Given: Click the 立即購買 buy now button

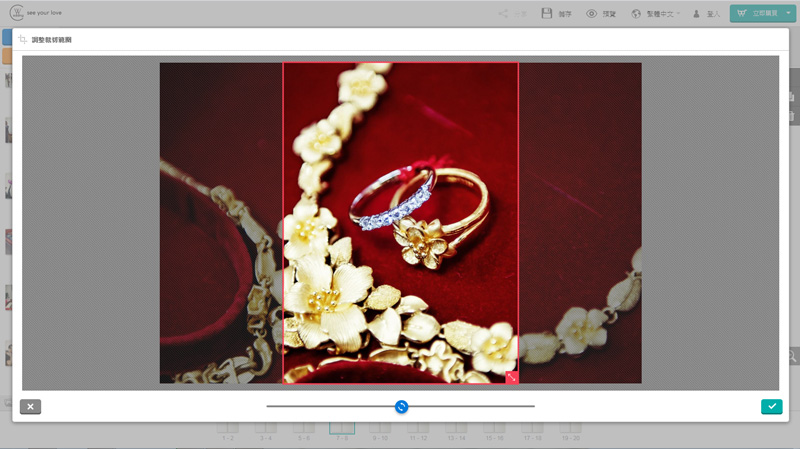Looking at the screenshot, I should tap(756, 14).
